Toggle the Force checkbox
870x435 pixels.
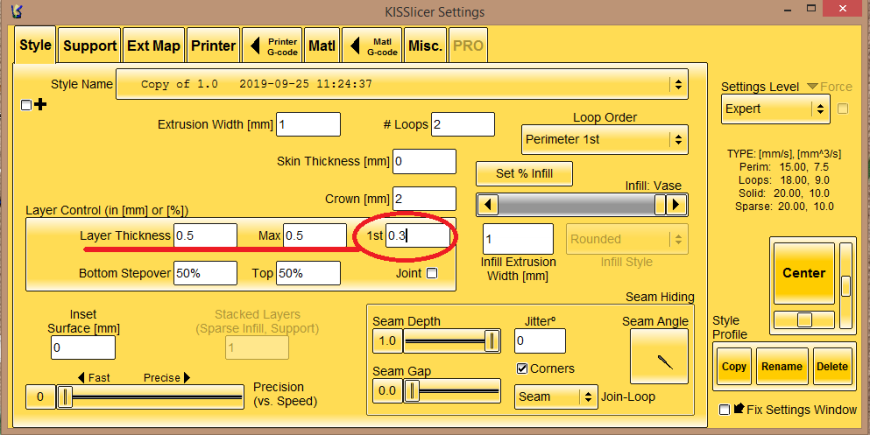pyautogui.click(x=843, y=108)
